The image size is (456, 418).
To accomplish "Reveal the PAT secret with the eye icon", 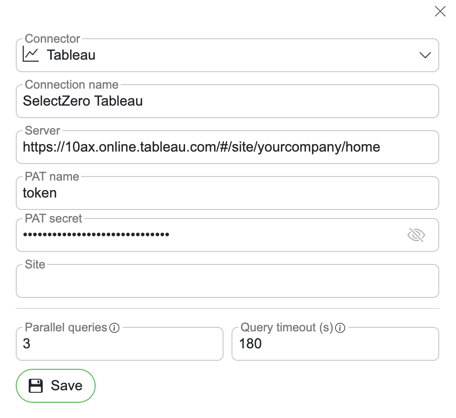I will point(416,235).
